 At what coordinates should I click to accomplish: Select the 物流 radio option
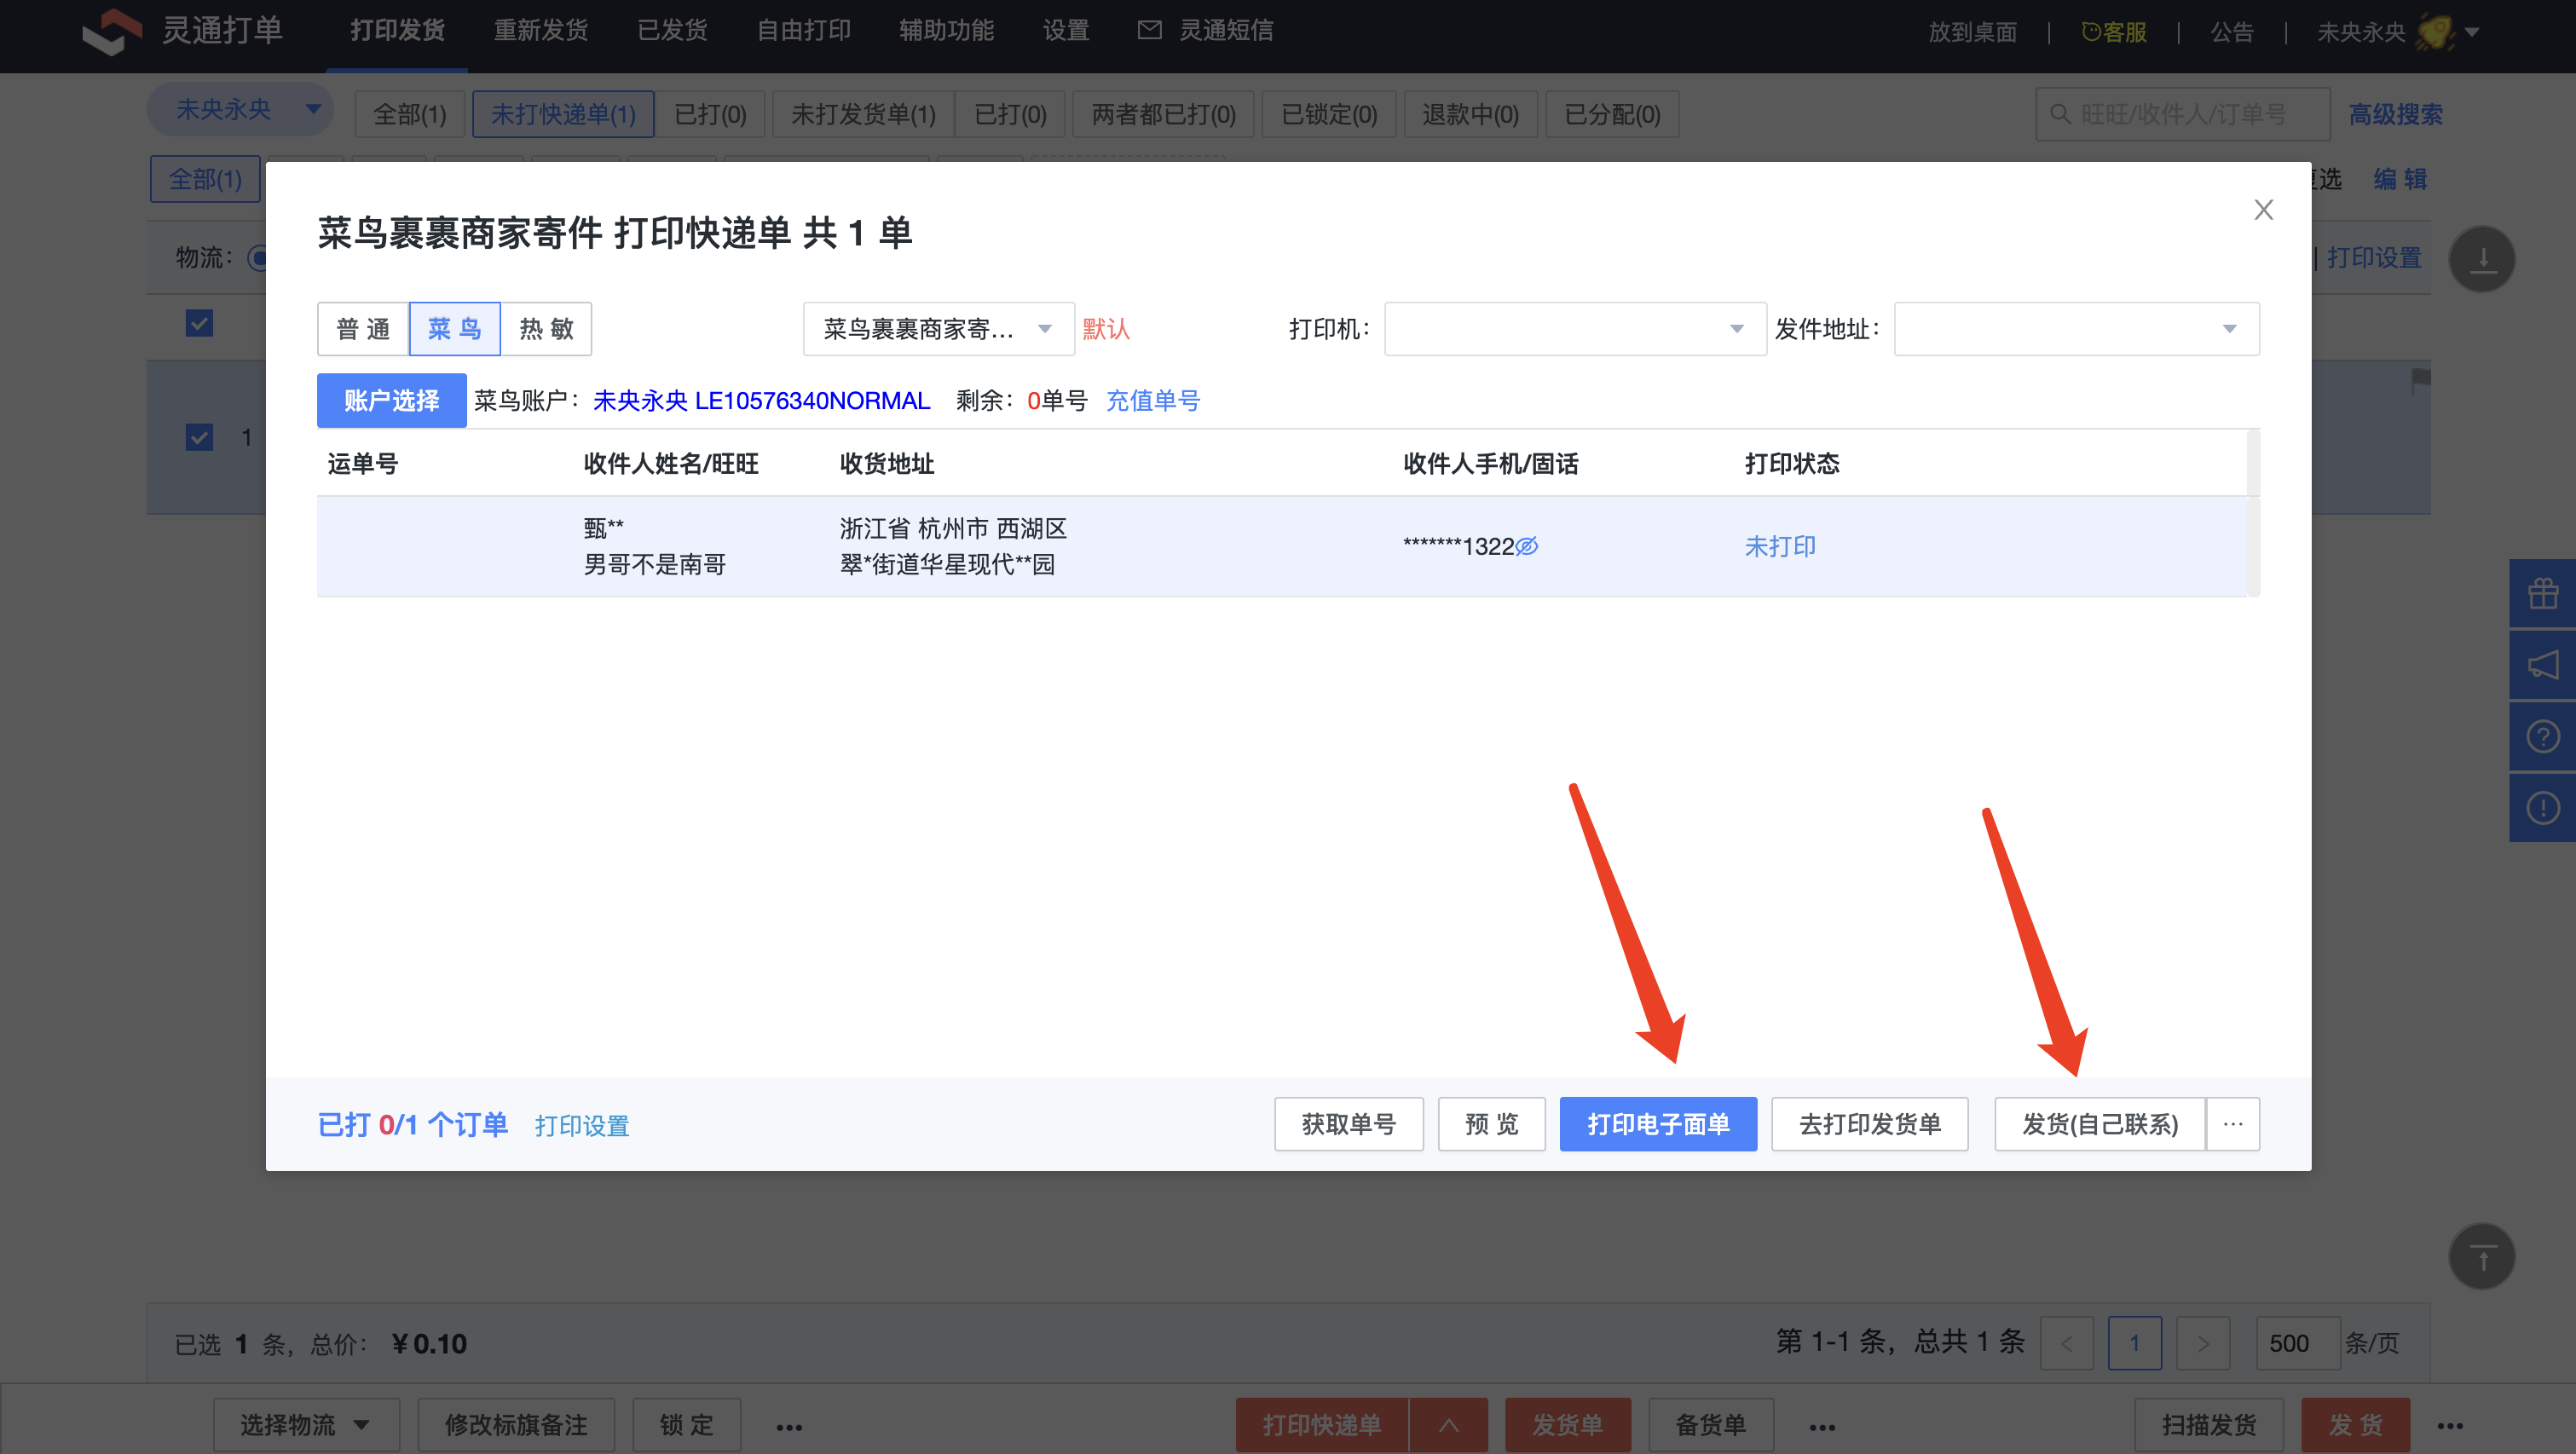coord(256,258)
